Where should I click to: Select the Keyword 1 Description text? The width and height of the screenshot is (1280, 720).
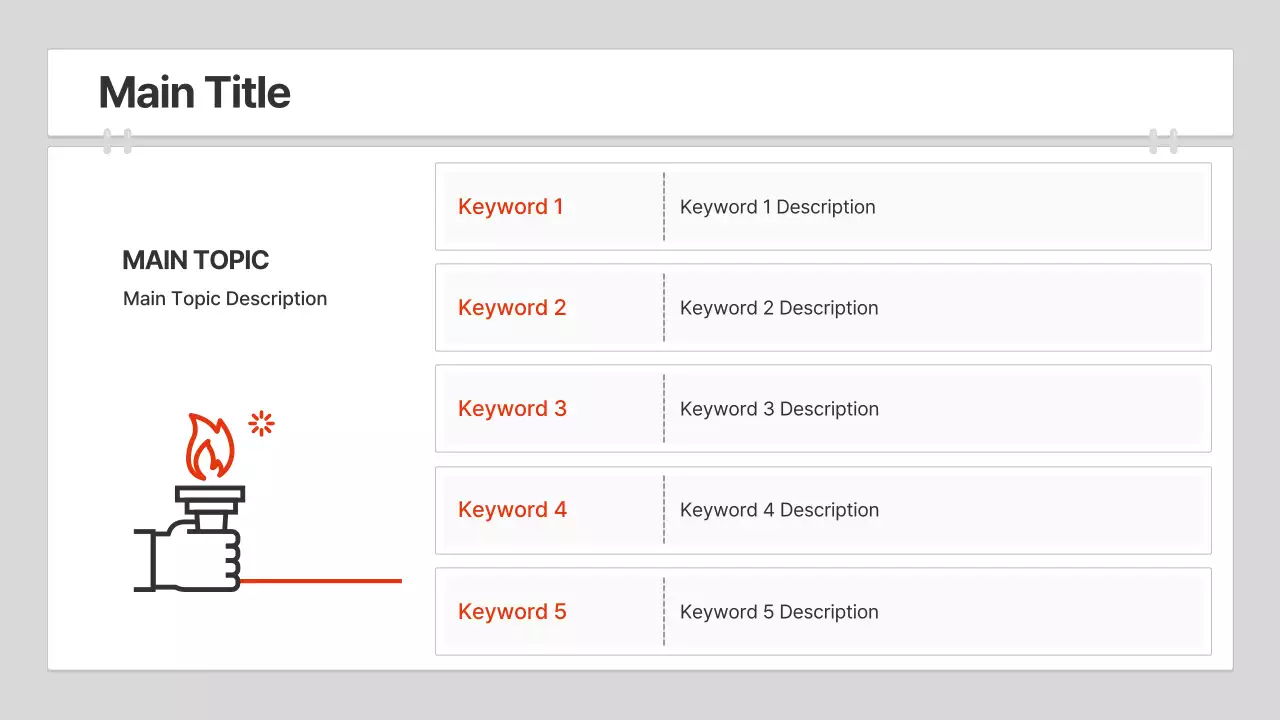pyautogui.click(x=778, y=207)
